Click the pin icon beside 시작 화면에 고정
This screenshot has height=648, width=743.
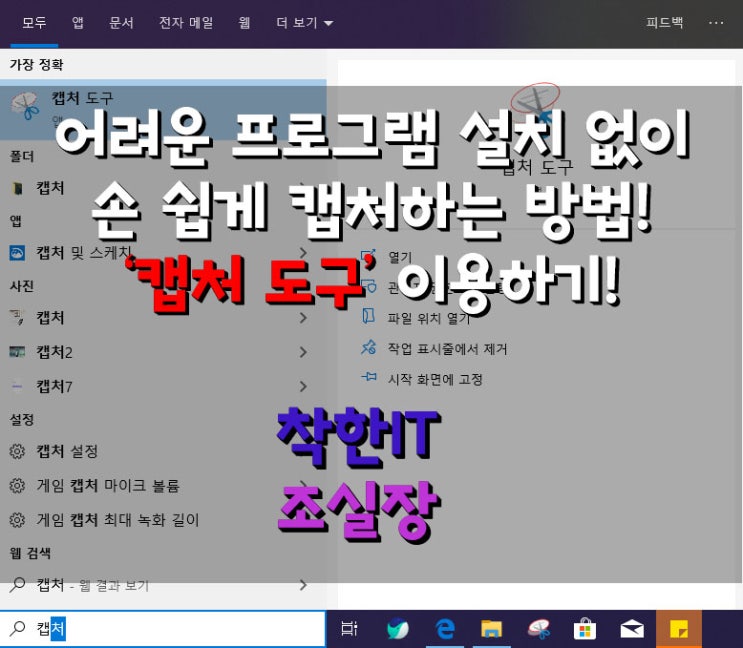click(x=369, y=378)
